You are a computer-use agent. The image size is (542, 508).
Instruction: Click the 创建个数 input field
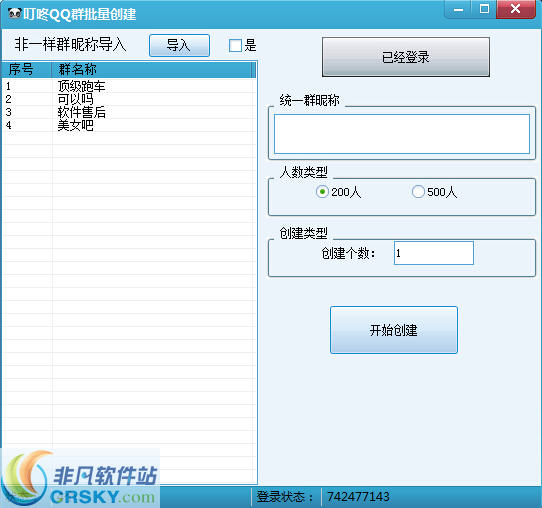433,253
